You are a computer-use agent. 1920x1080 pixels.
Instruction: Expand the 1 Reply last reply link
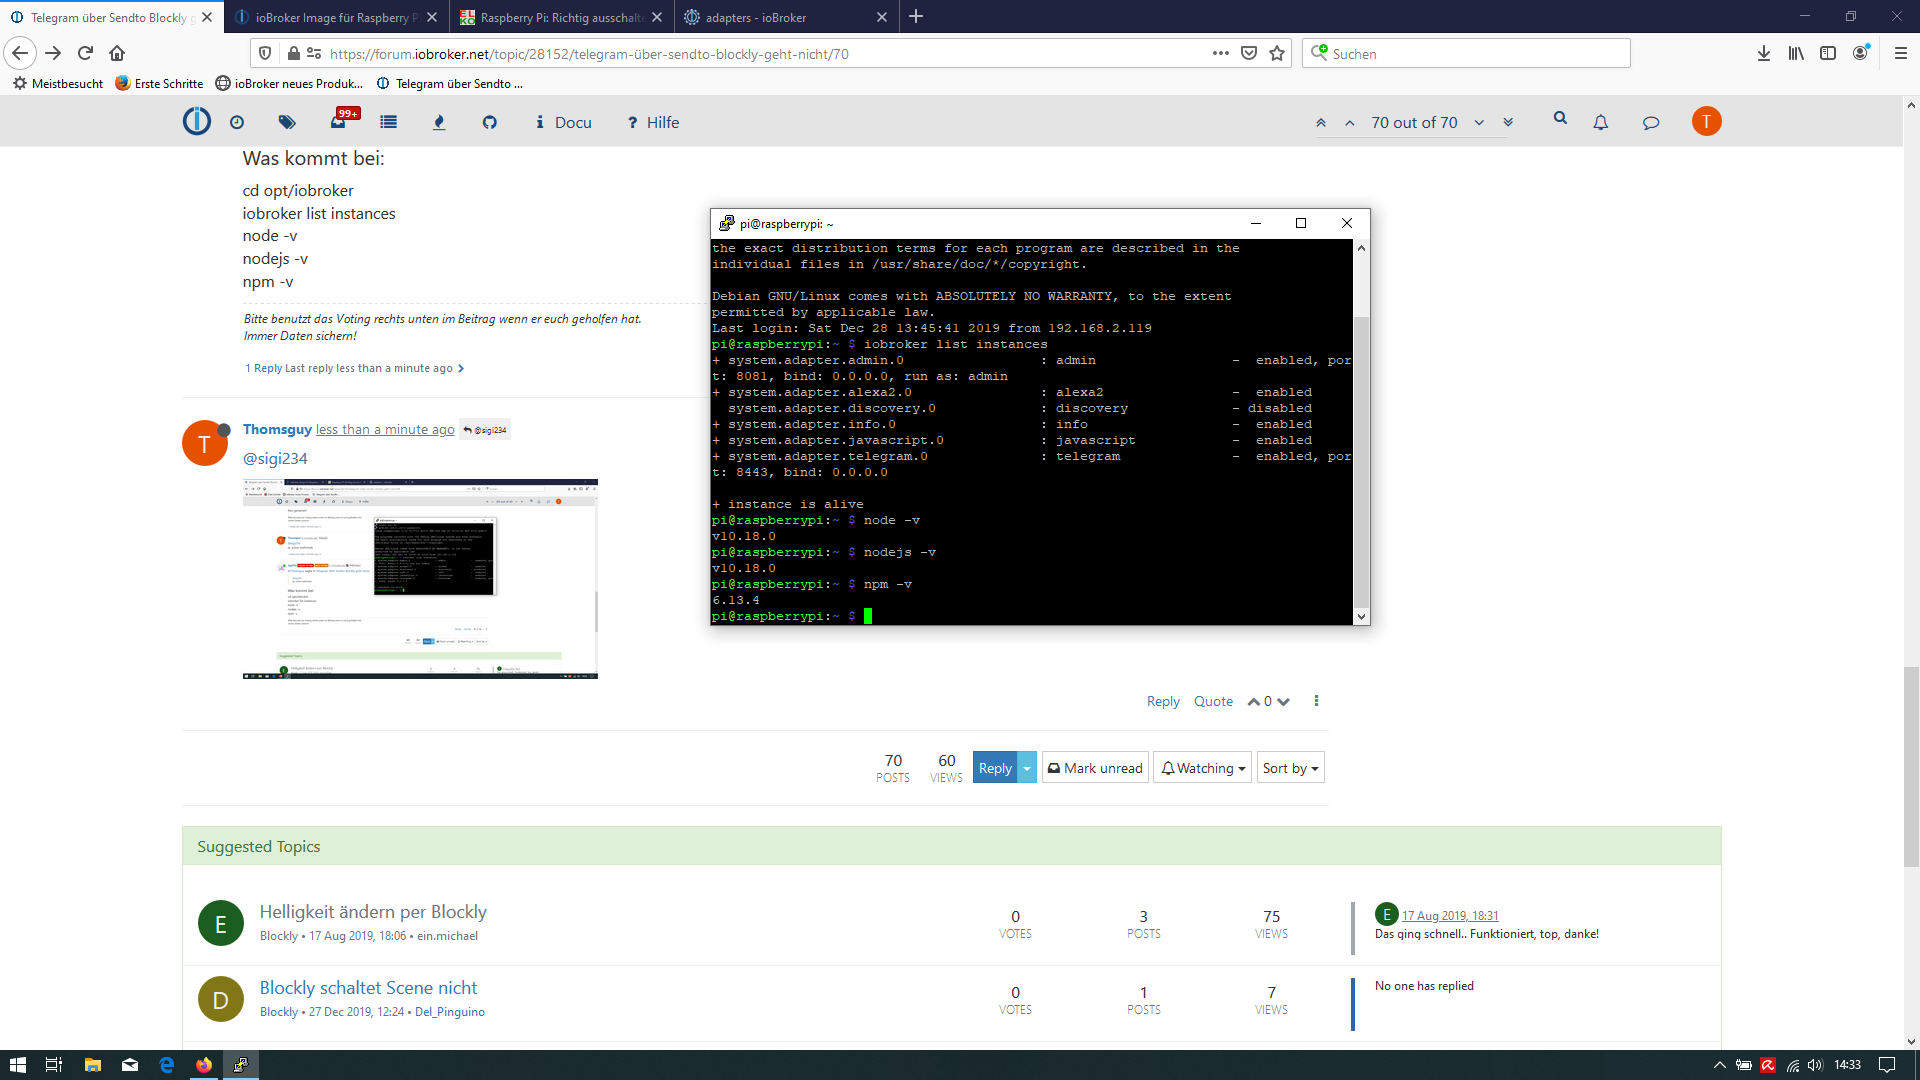(x=355, y=368)
